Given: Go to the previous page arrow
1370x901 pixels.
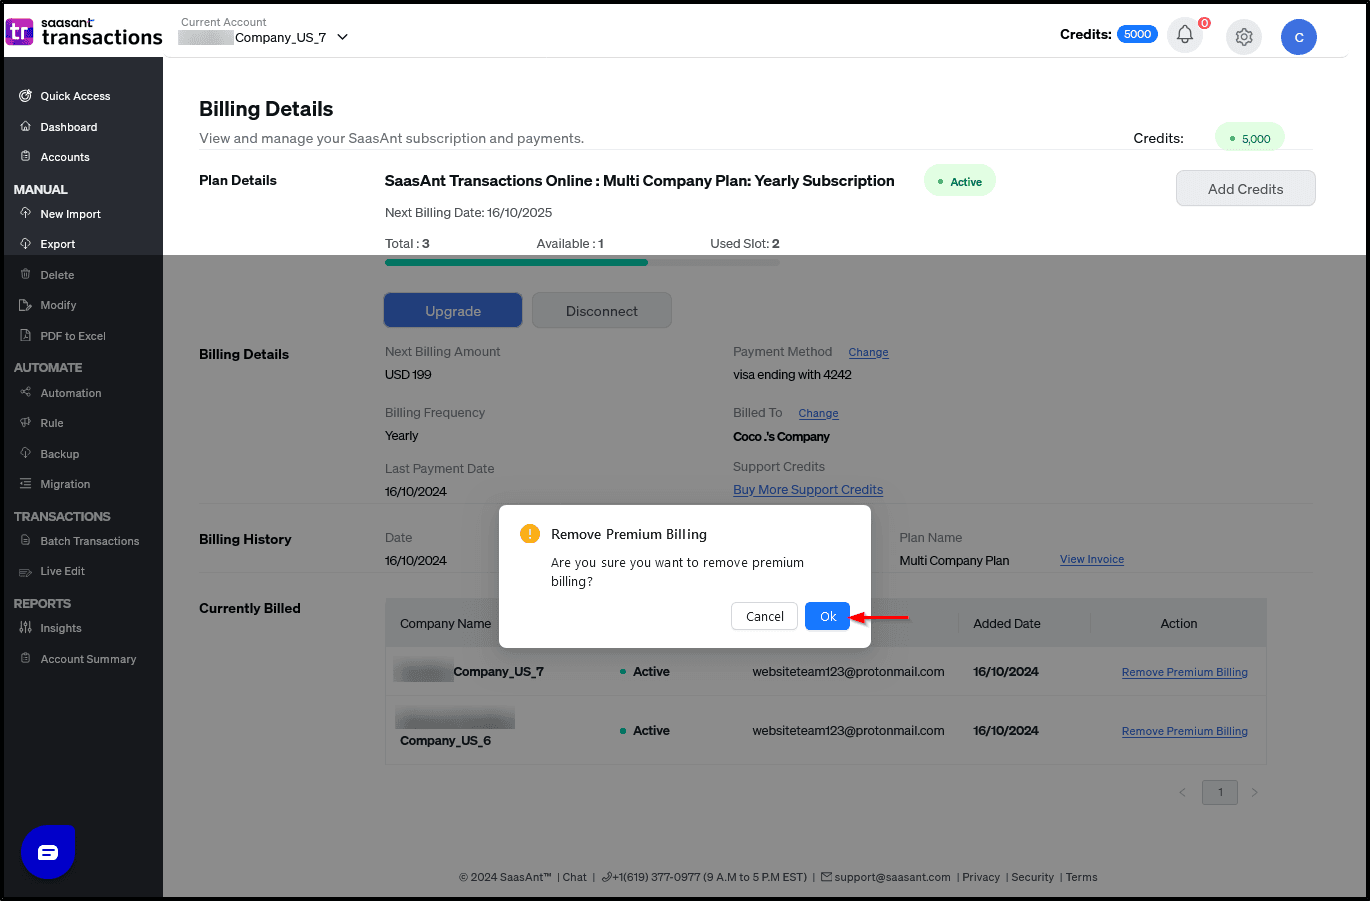Looking at the screenshot, I should pyautogui.click(x=1182, y=793).
